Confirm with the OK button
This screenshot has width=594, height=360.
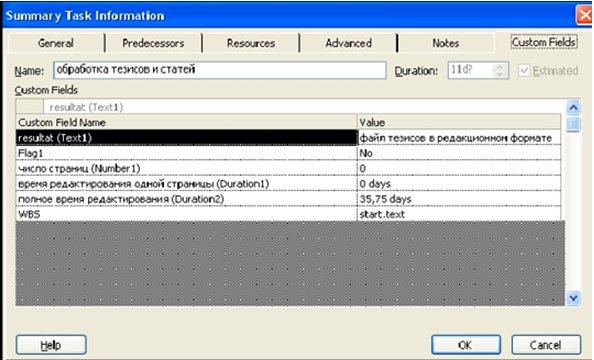click(466, 345)
